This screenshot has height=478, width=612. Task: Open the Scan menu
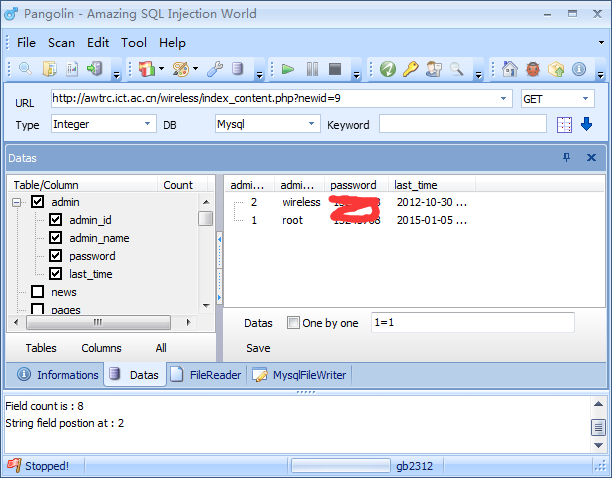point(61,43)
